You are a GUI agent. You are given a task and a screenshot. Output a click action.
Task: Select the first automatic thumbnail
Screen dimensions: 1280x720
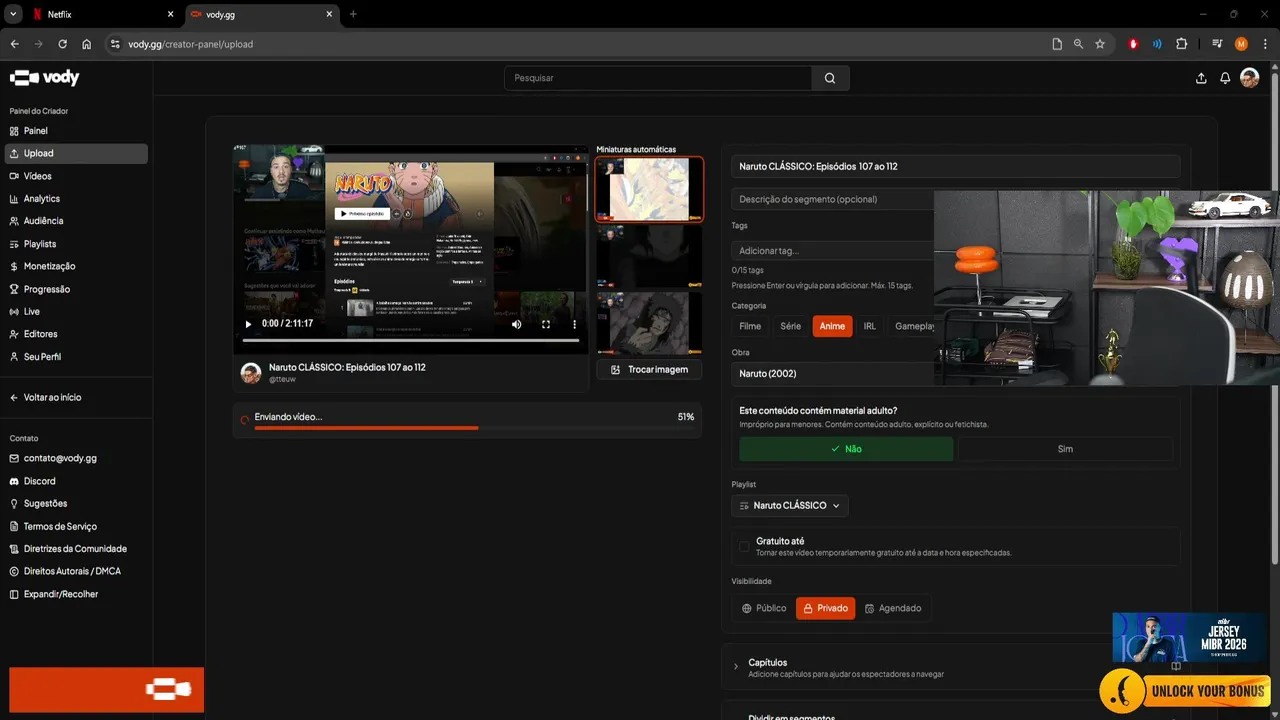pos(649,189)
